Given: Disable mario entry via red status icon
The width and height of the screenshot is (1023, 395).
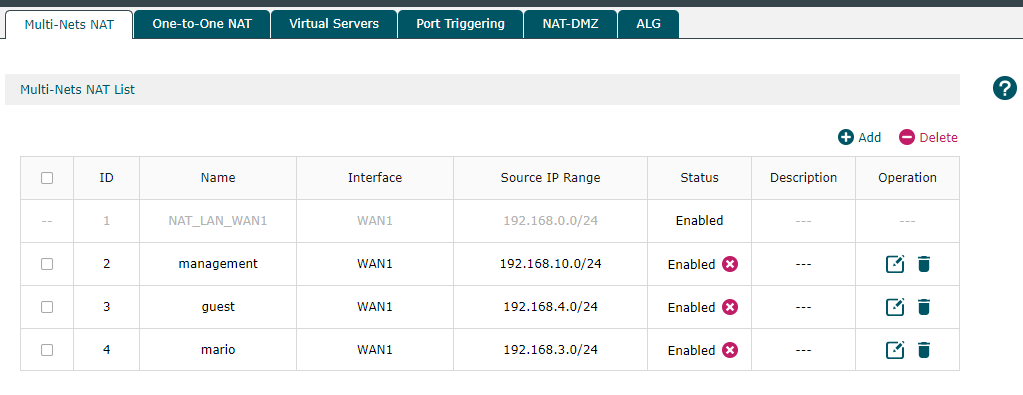Looking at the screenshot, I should click(730, 350).
